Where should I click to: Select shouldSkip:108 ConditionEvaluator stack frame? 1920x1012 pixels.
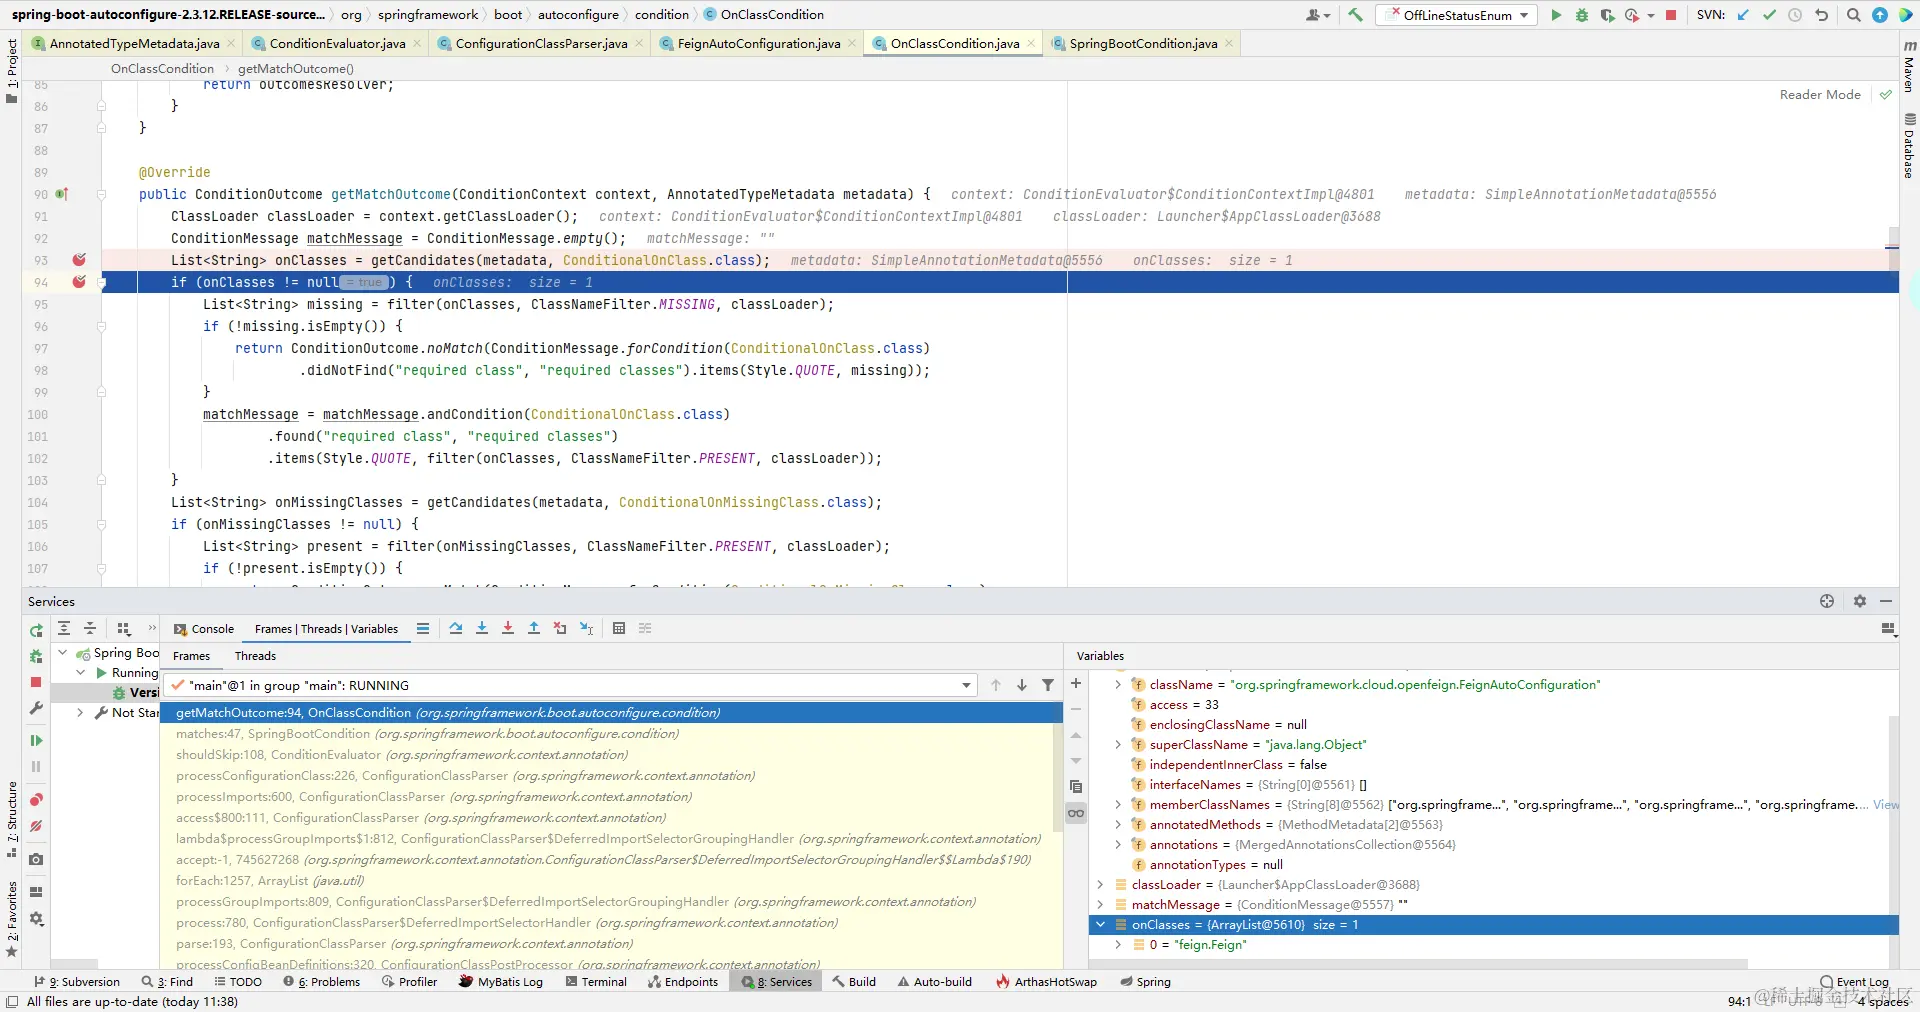[x=610, y=755]
